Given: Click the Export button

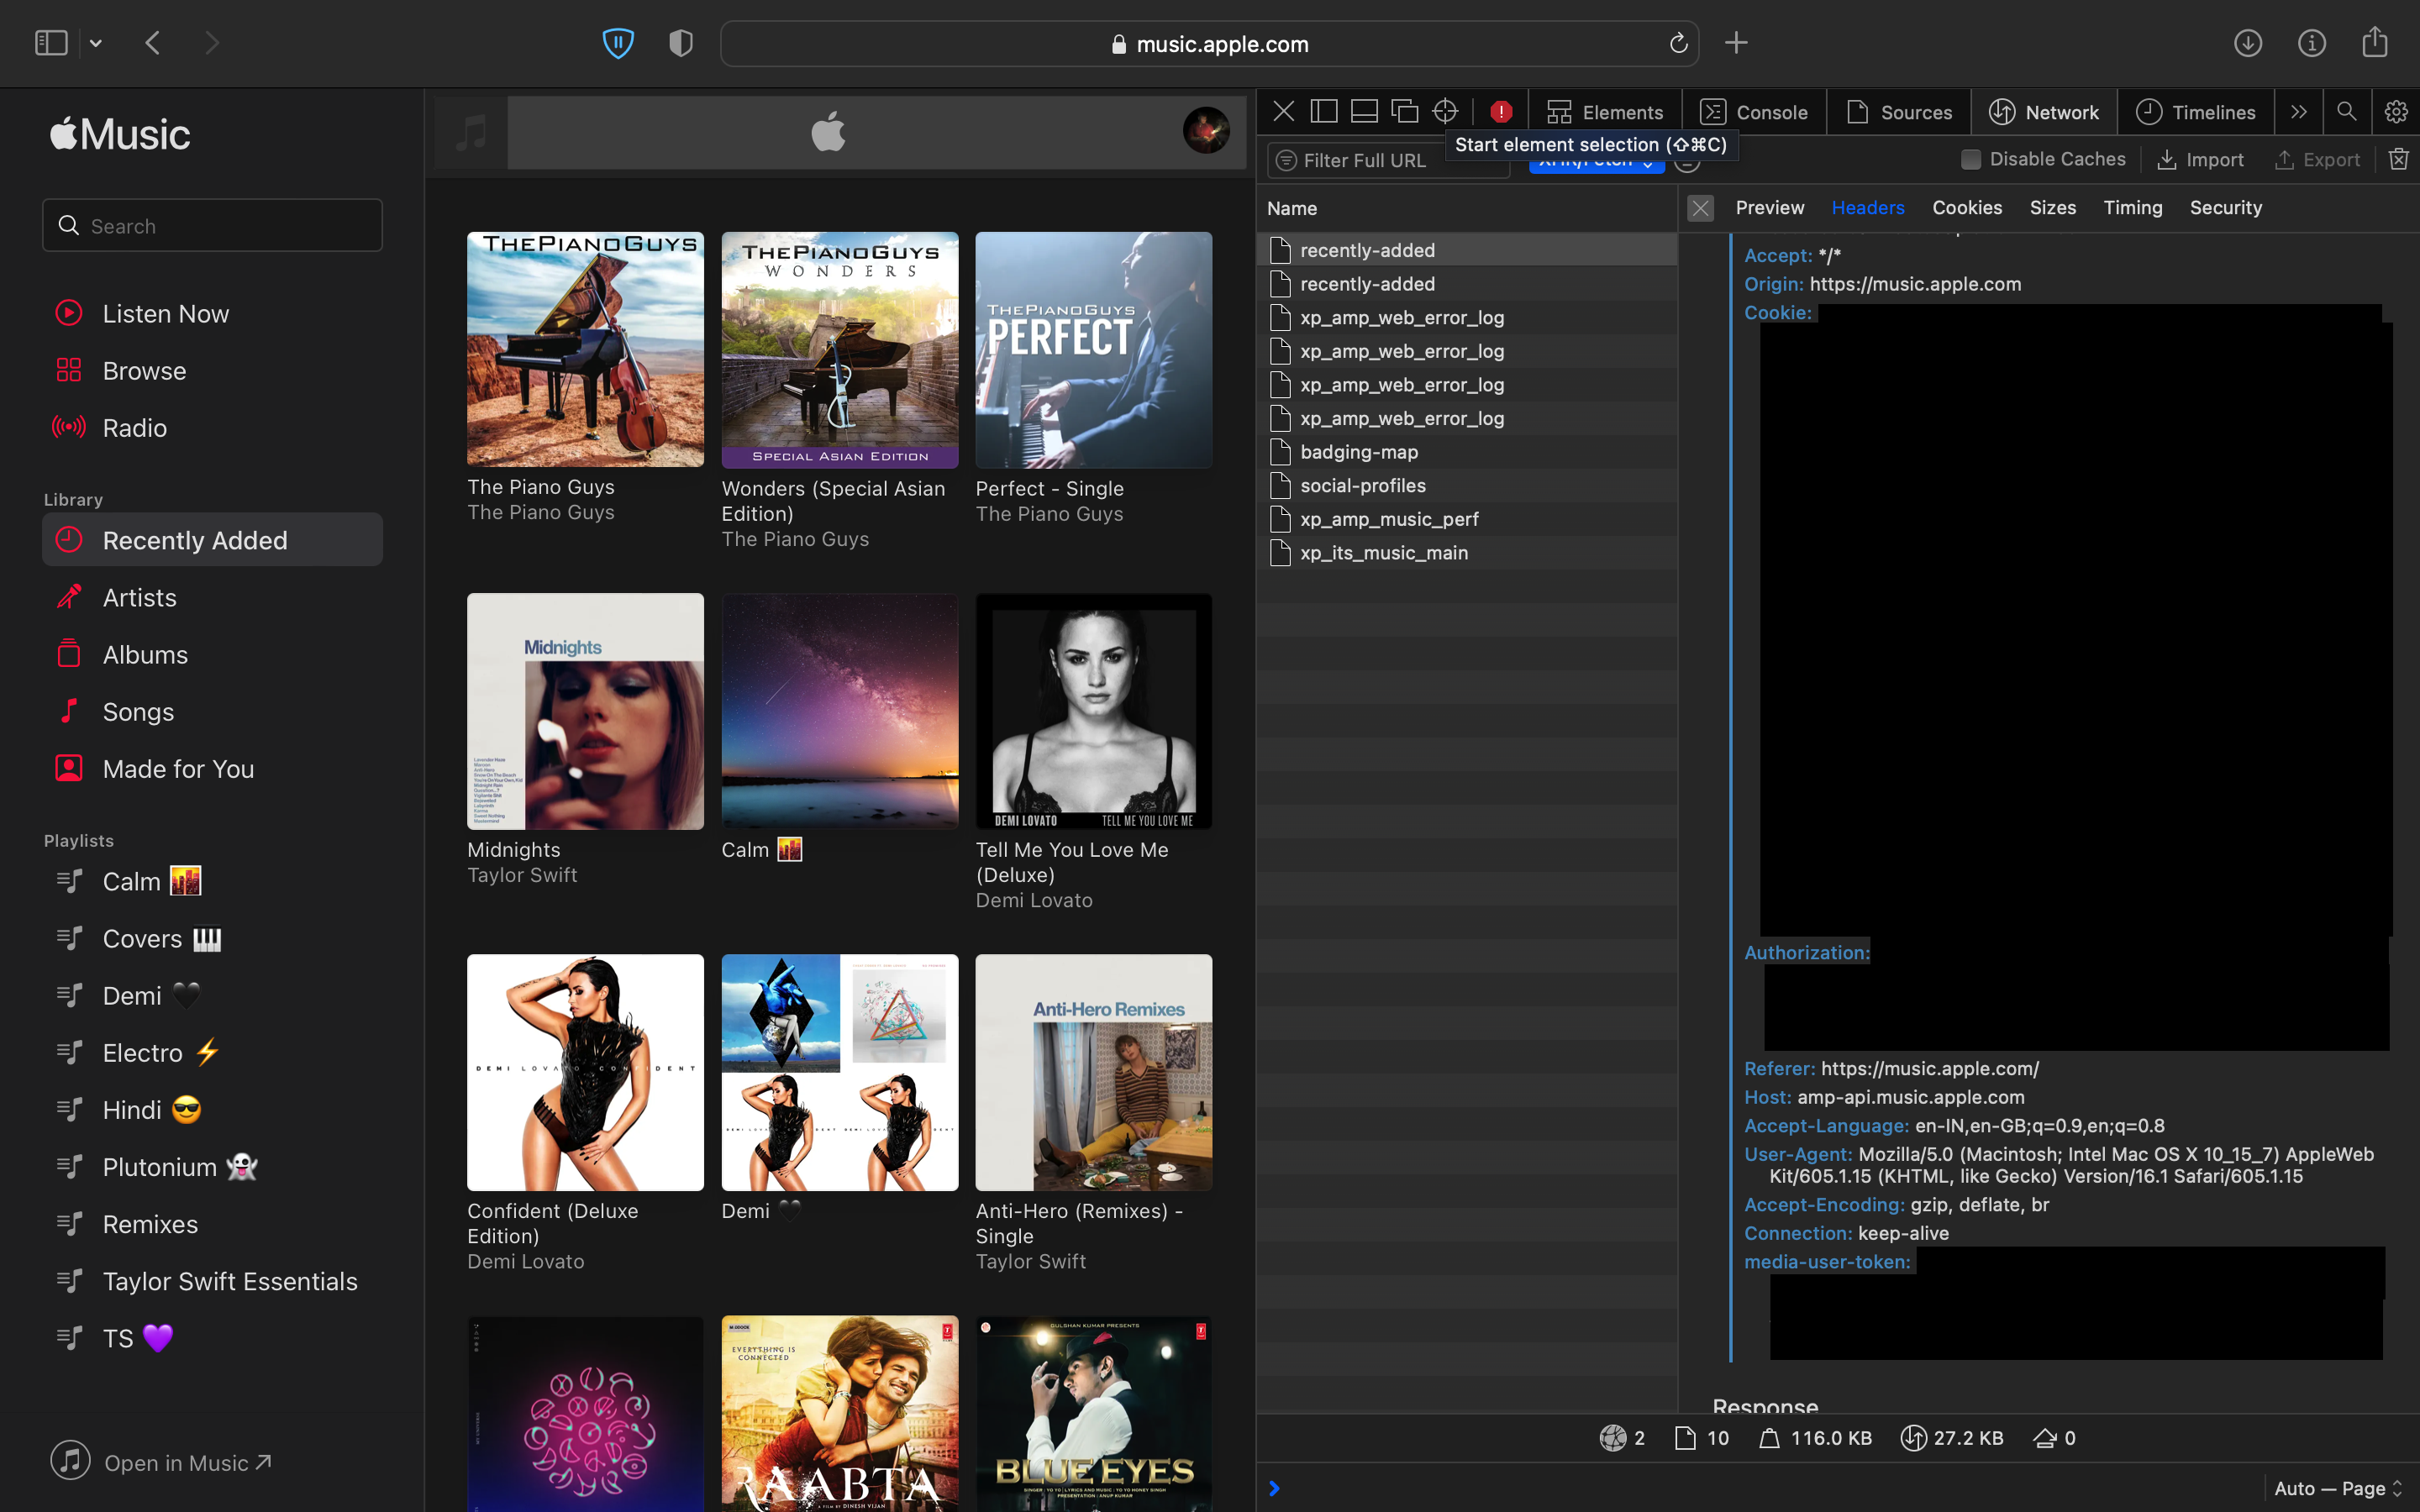Looking at the screenshot, I should click(x=2317, y=160).
